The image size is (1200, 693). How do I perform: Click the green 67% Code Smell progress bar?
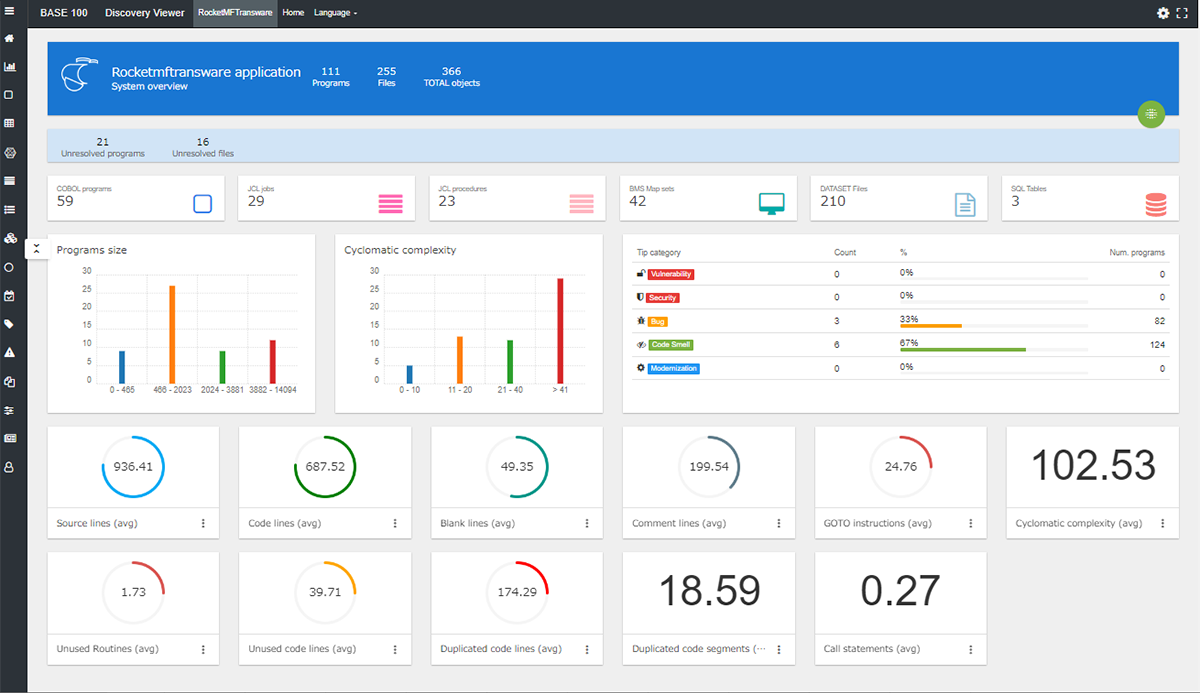pos(963,349)
